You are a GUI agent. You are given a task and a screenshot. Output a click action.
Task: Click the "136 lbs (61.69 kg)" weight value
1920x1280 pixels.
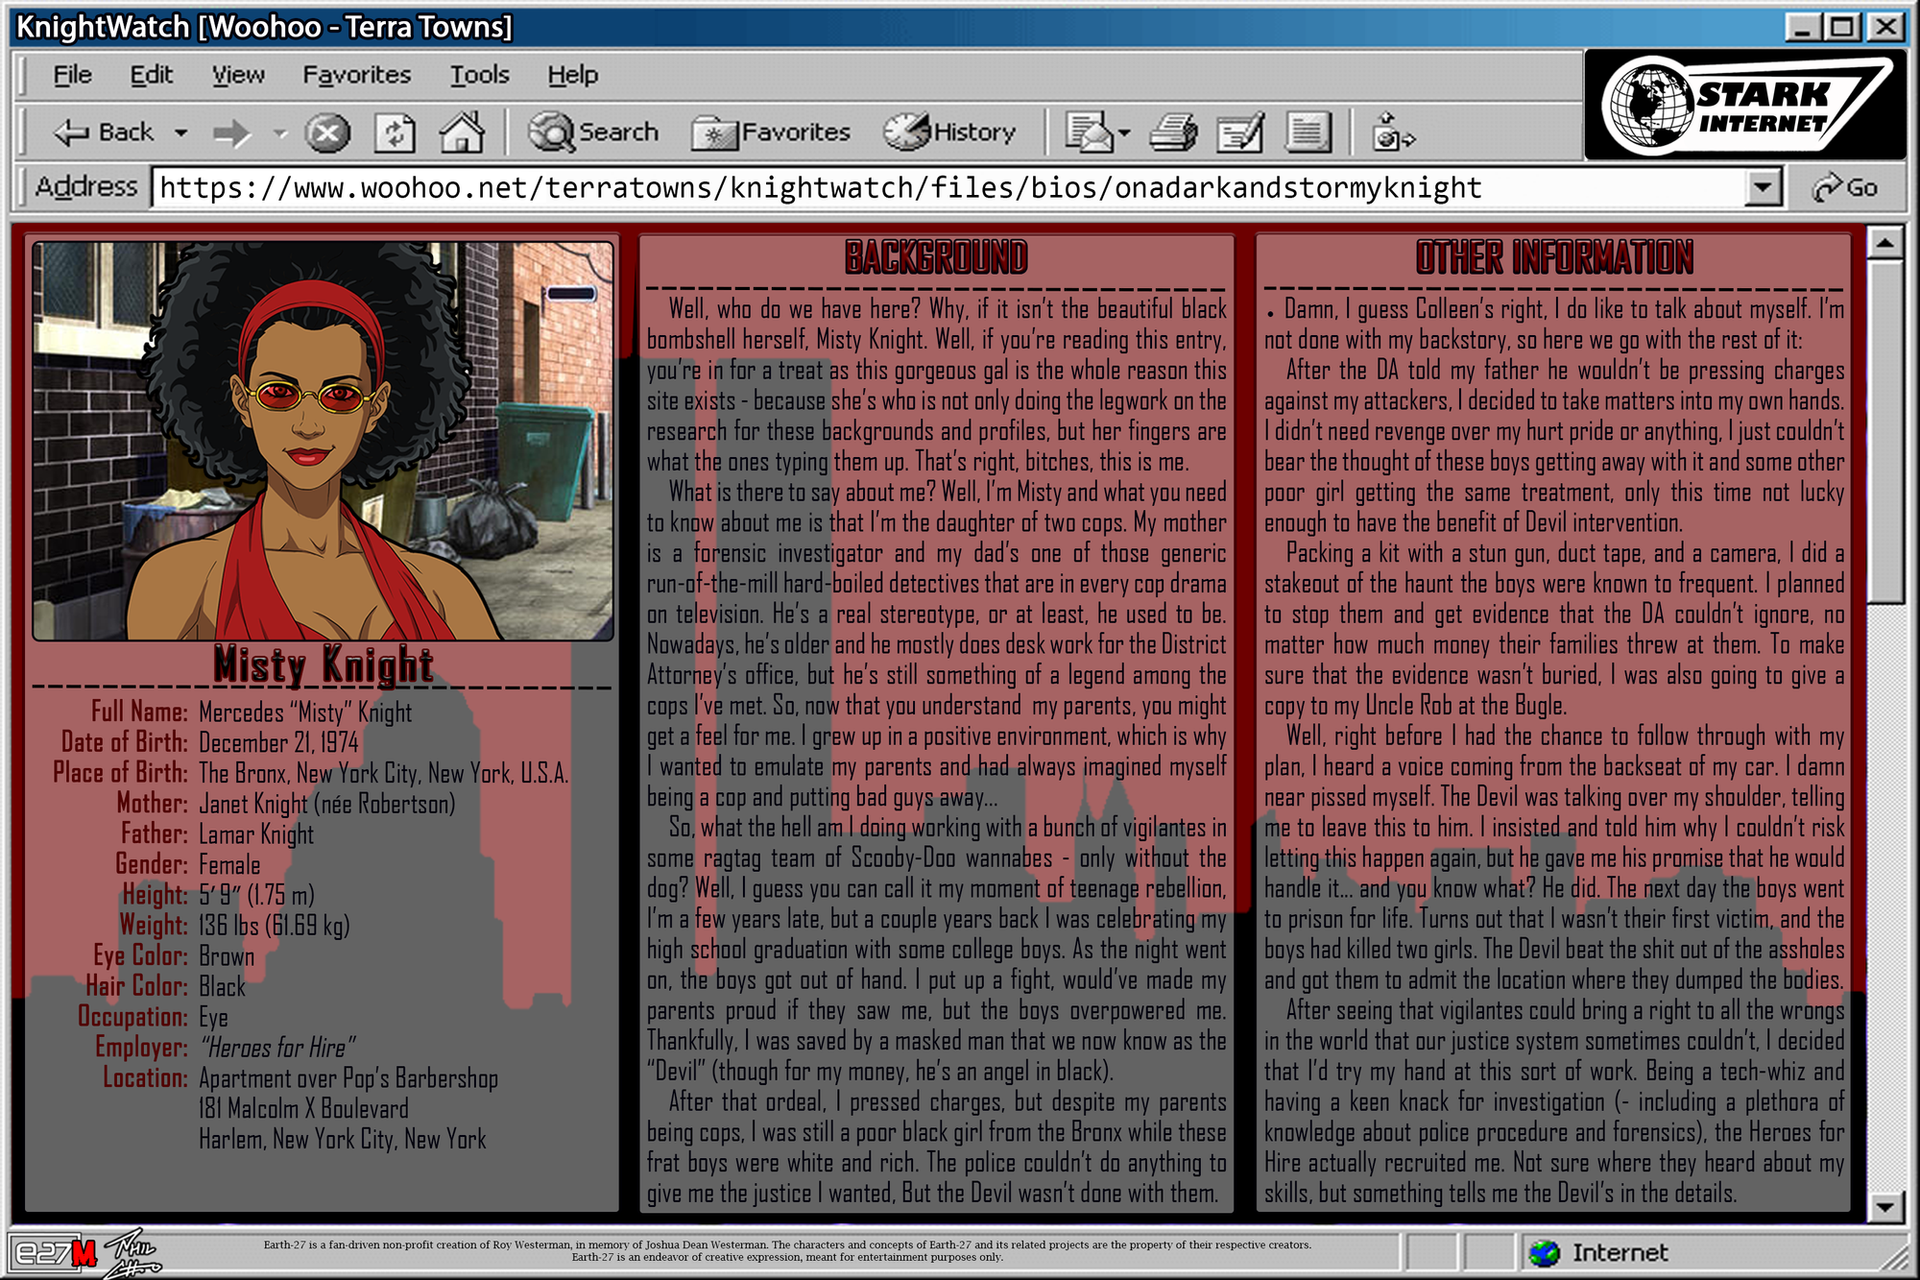point(274,926)
